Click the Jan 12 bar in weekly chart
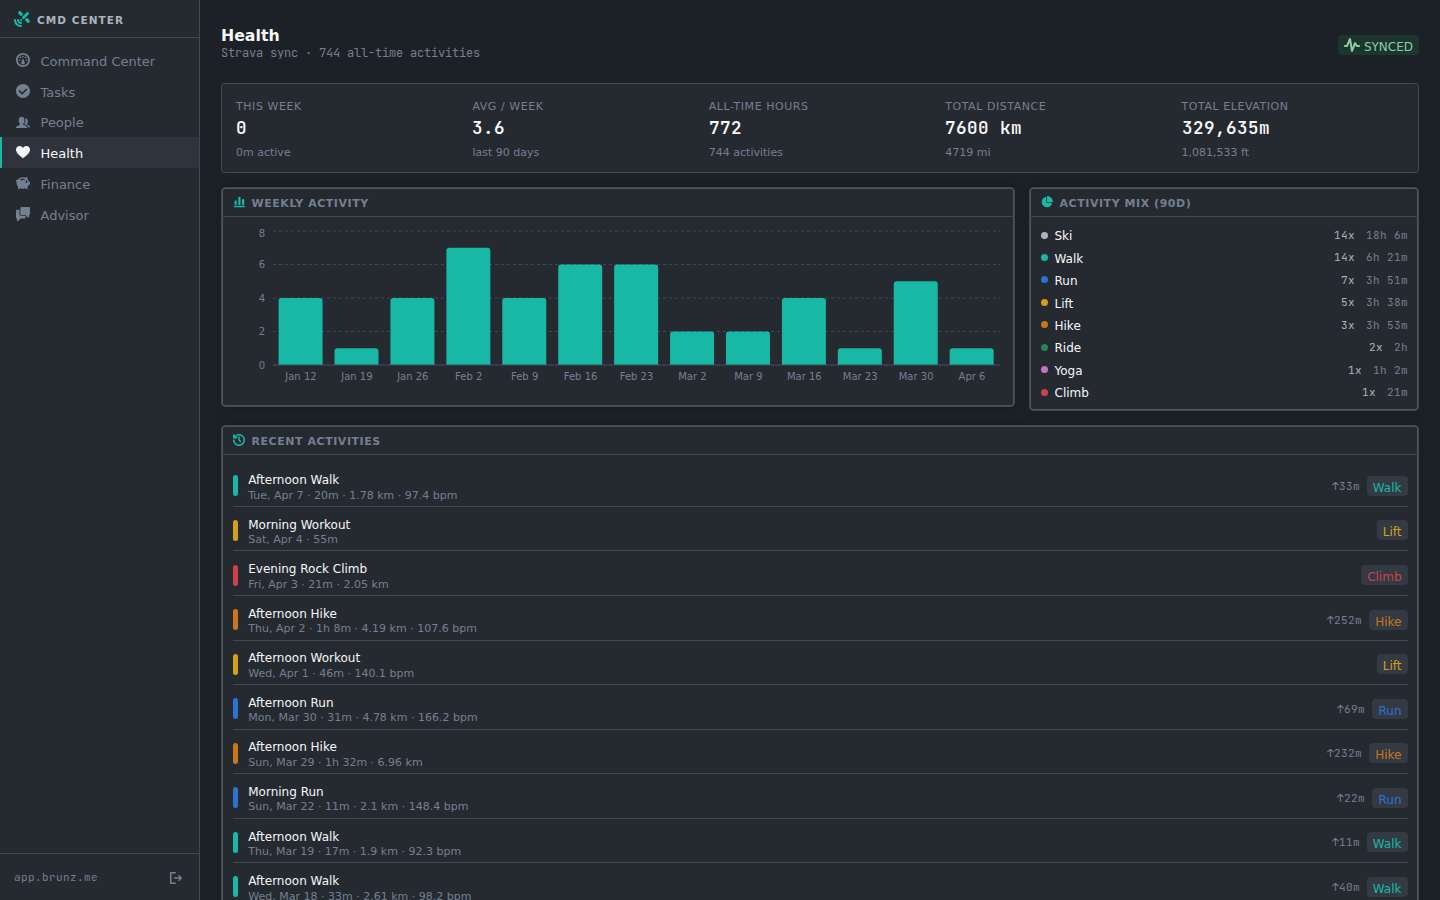This screenshot has height=900, width=1440. (300, 331)
